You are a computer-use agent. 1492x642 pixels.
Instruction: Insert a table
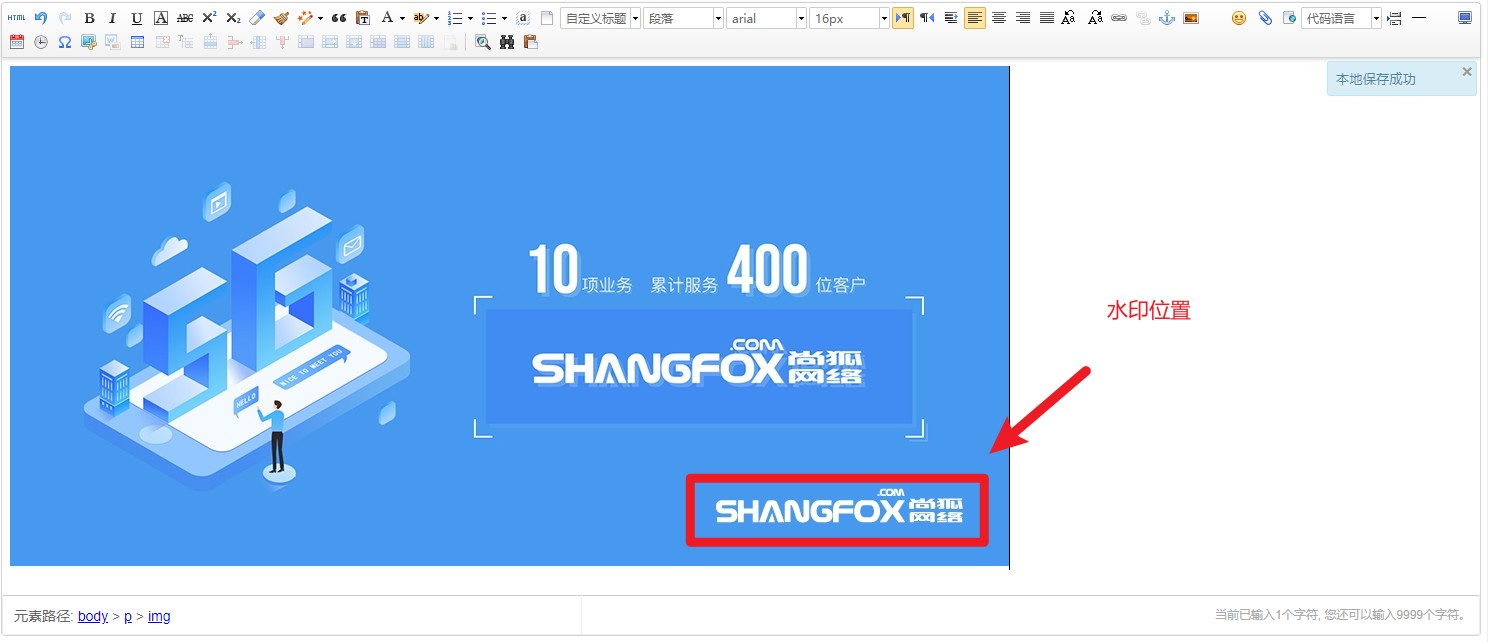coord(137,42)
